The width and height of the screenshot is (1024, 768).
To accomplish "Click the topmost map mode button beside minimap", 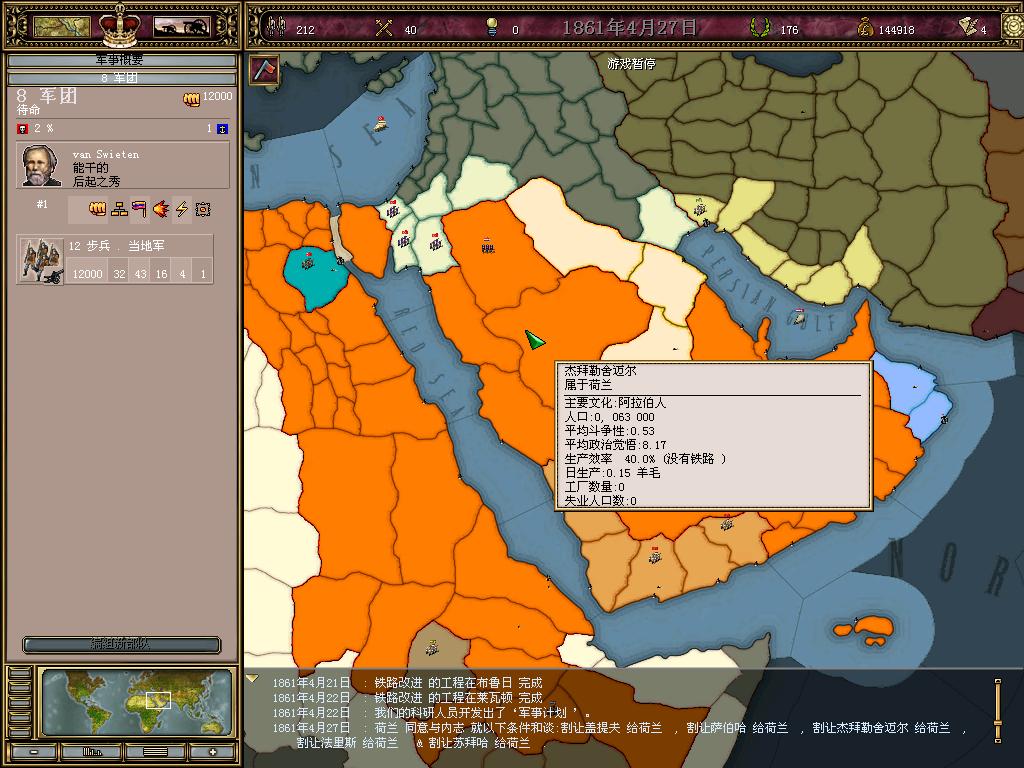I will pos(20,673).
